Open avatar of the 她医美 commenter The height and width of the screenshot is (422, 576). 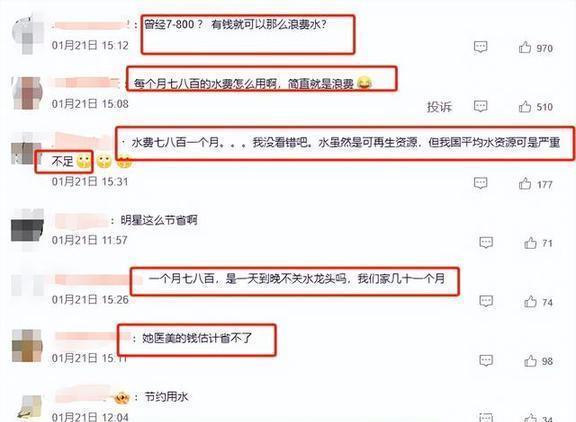click(x=28, y=346)
